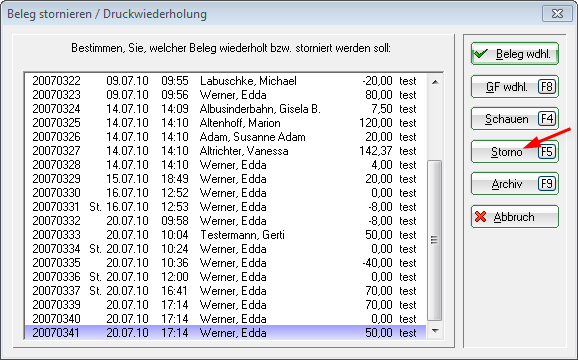Click the F9 key badge on Archiv
578x360 pixels.
coord(547,184)
